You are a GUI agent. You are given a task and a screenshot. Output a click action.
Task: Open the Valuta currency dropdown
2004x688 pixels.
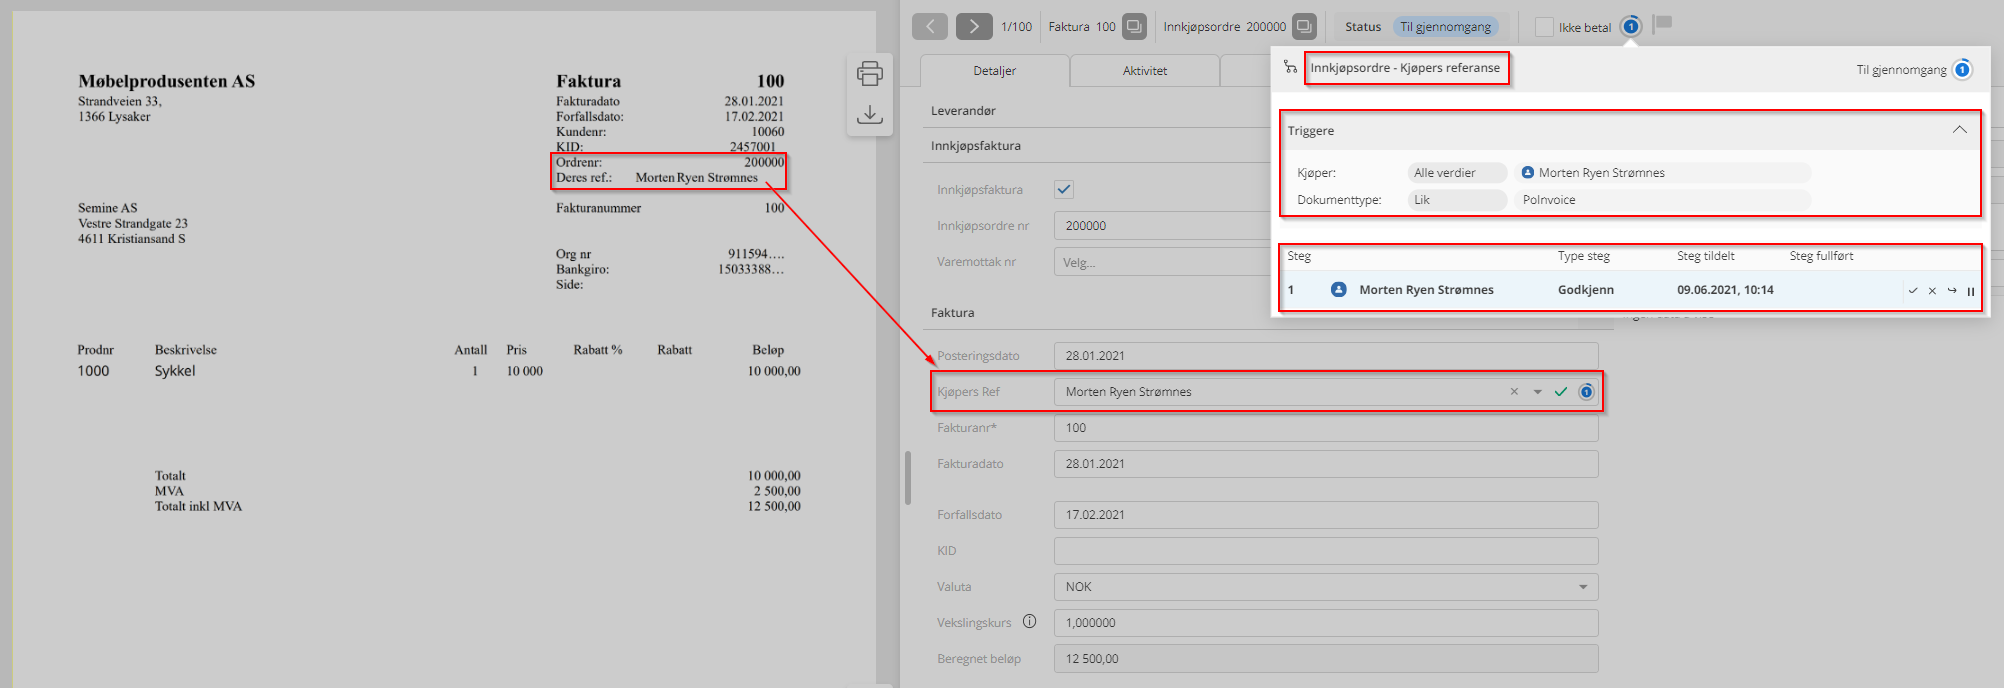point(1583,587)
